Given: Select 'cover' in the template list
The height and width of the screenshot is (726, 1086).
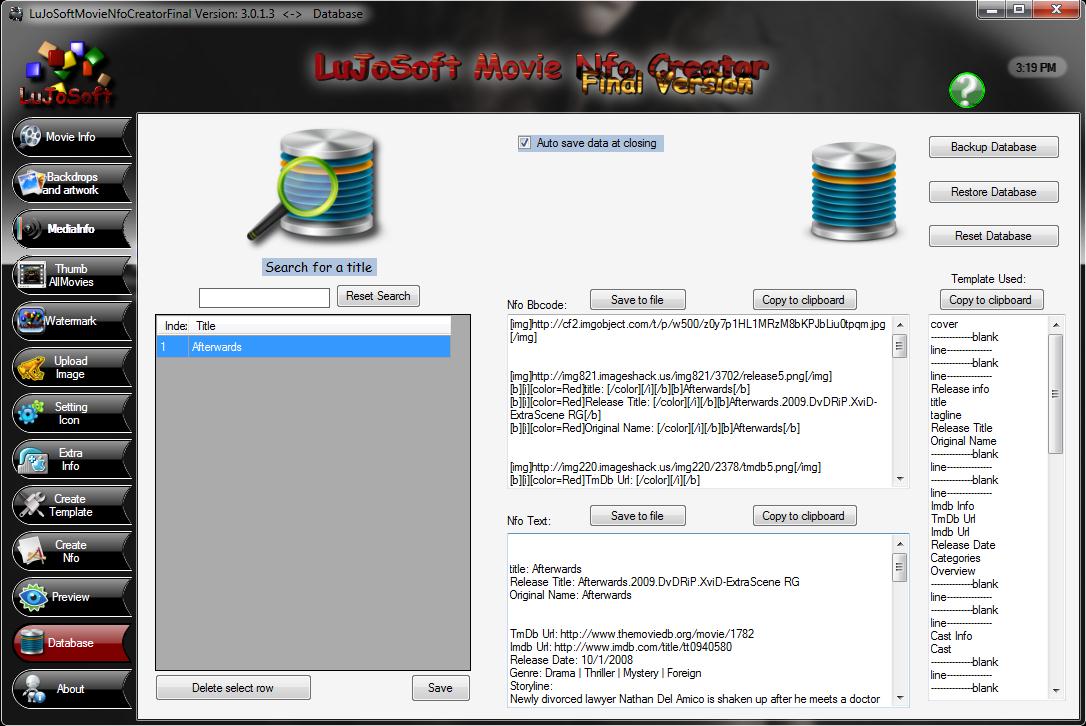Looking at the screenshot, I should coord(944,324).
